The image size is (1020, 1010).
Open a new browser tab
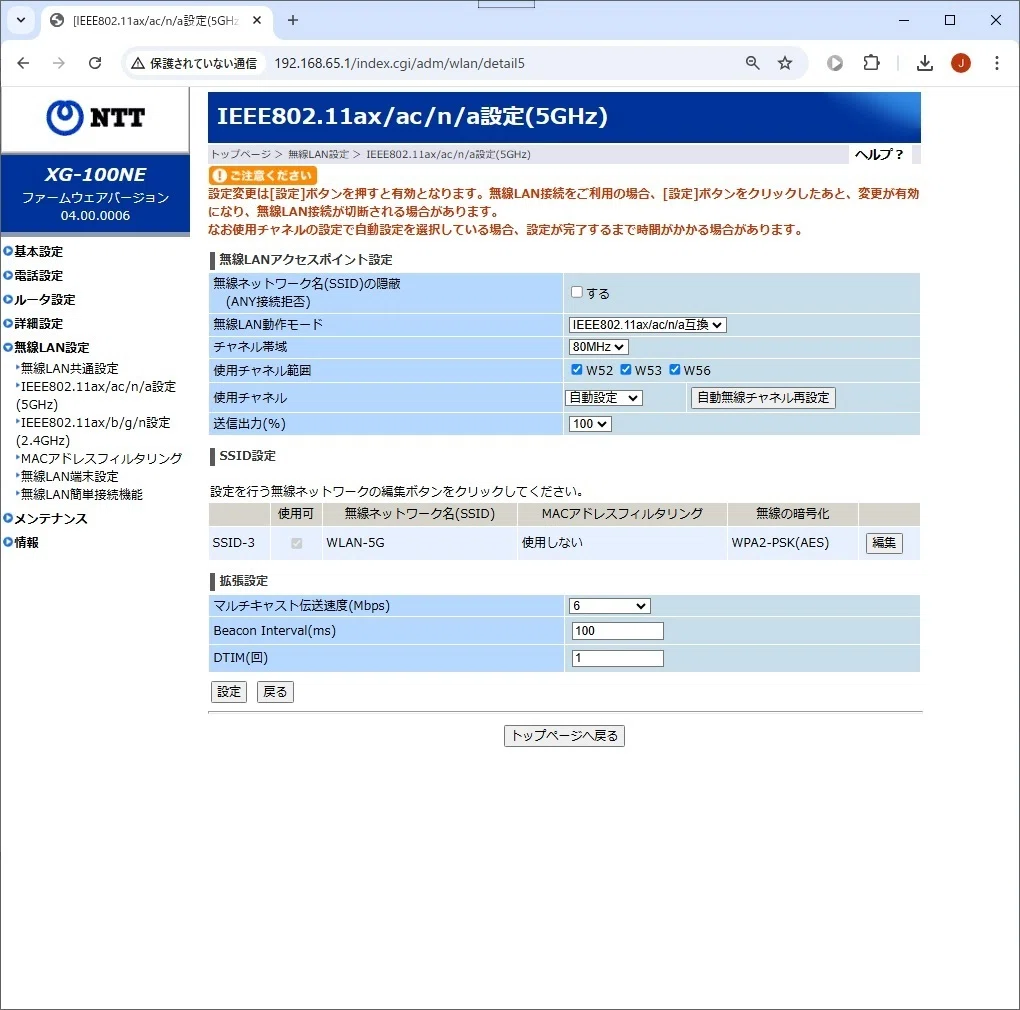point(293,20)
